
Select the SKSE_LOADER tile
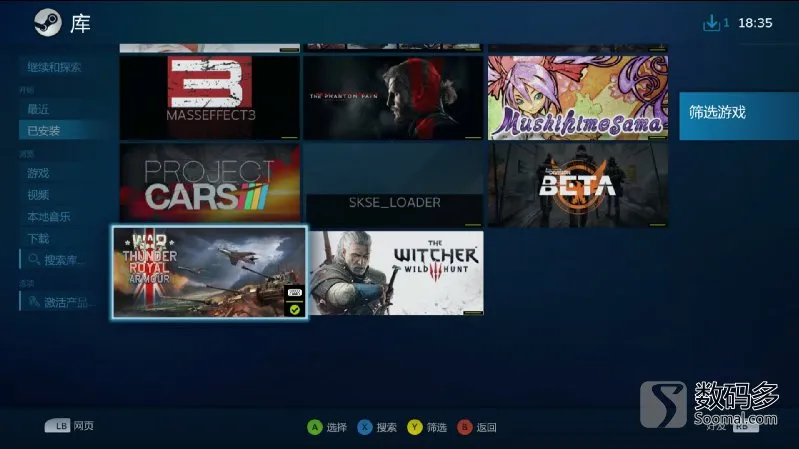tap(393, 185)
